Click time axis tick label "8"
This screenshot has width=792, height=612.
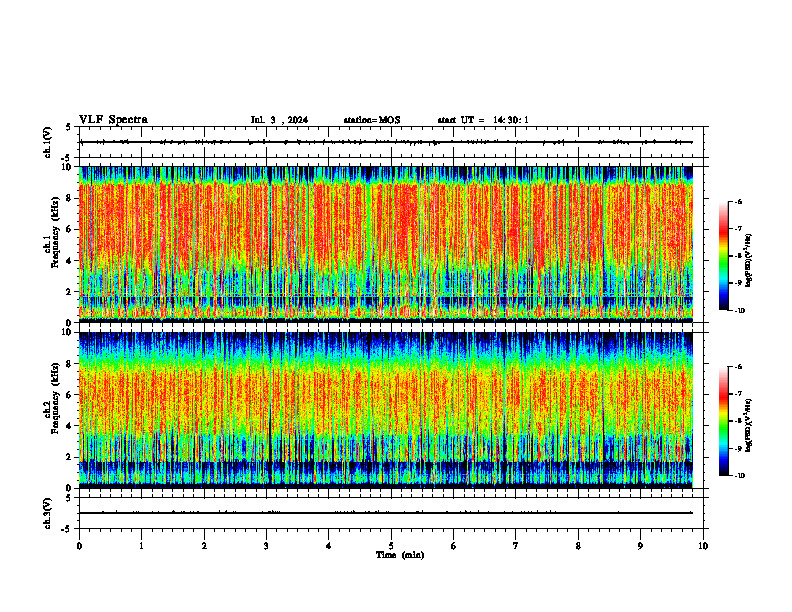click(x=578, y=546)
